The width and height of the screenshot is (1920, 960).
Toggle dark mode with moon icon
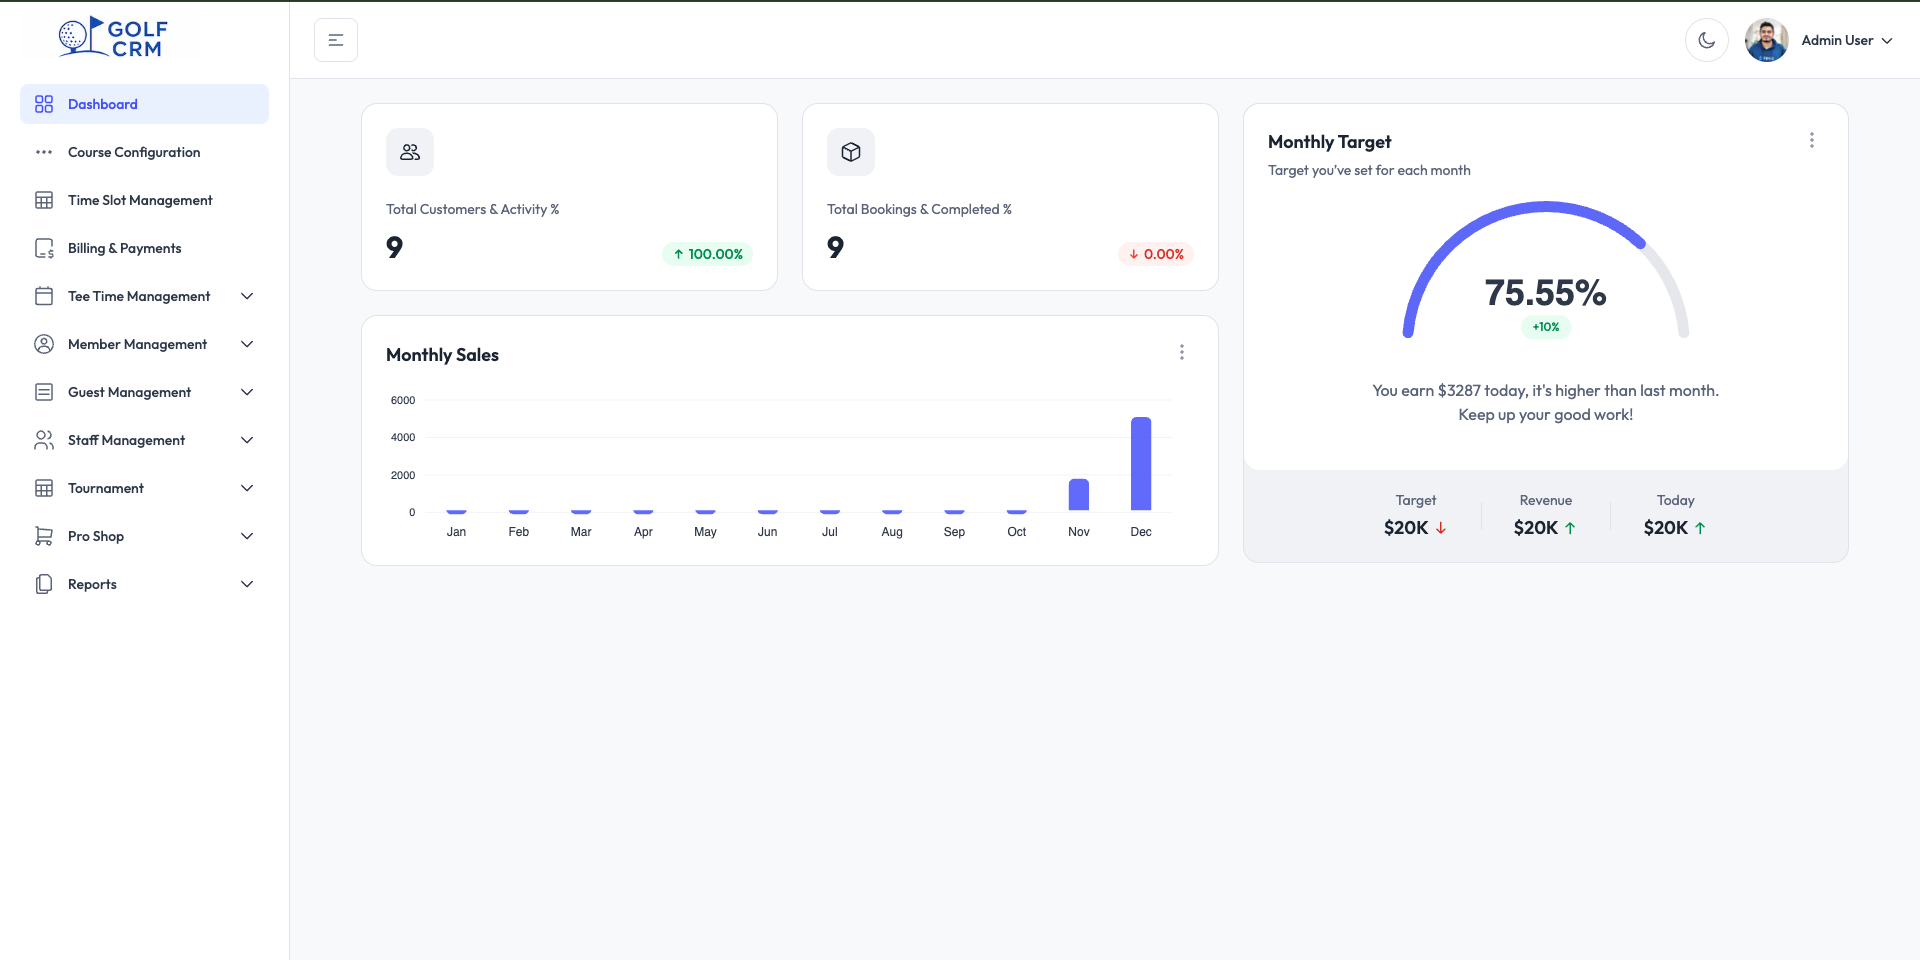click(x=1706, y=40)
